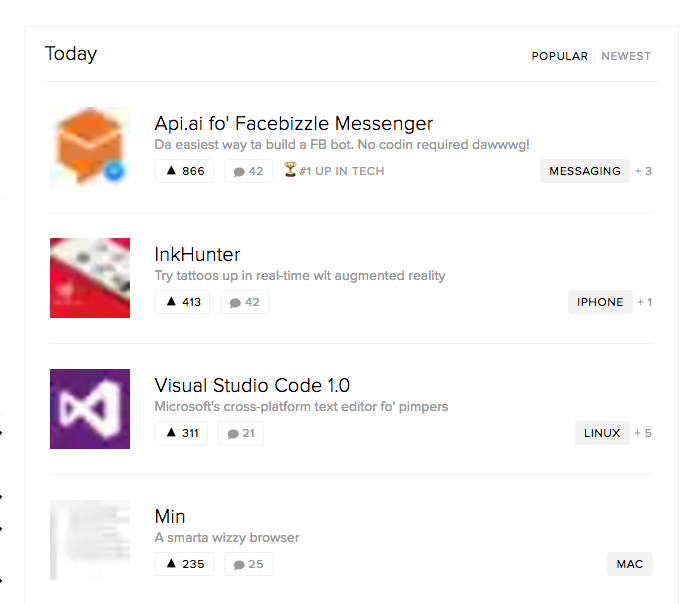The height and width of the screenshot is (604, 697).
Task: View the 21 comments on Visual Studio Code
Action: click(x=241, y=433)
